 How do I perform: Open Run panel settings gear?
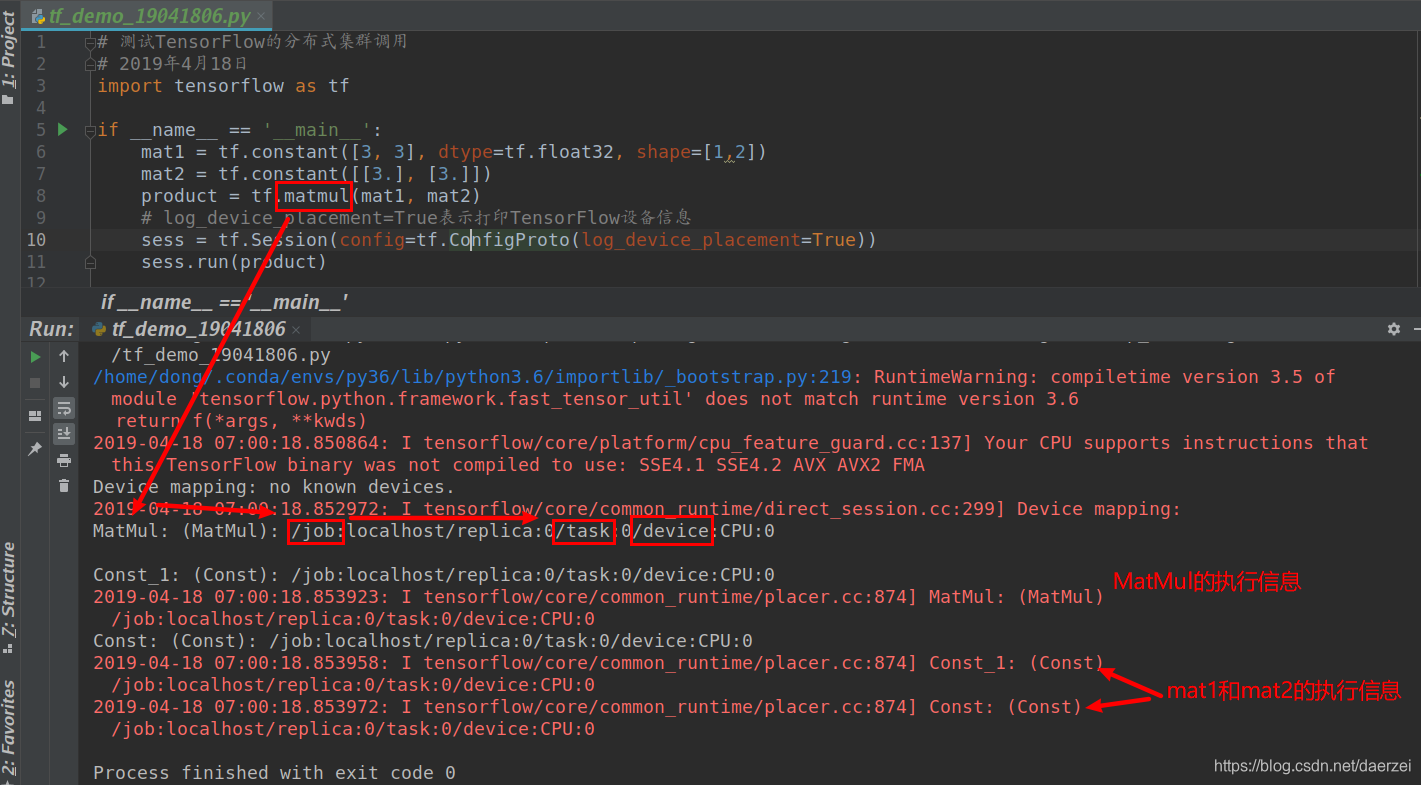1394,329
